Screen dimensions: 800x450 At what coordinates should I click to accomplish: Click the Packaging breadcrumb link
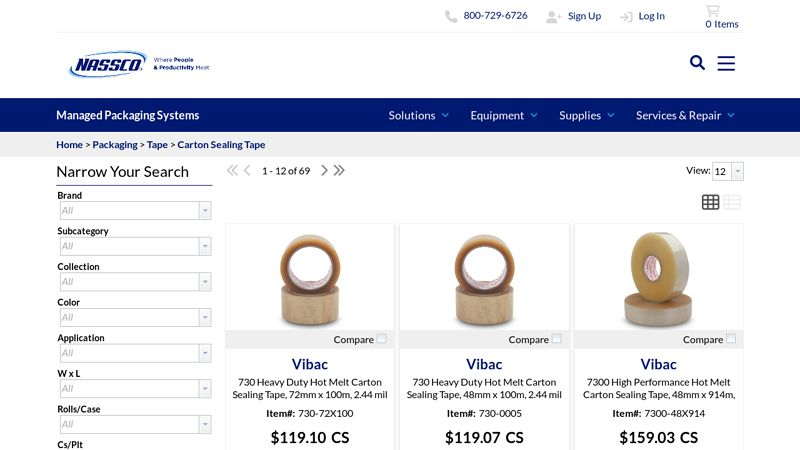pos(115,145)
